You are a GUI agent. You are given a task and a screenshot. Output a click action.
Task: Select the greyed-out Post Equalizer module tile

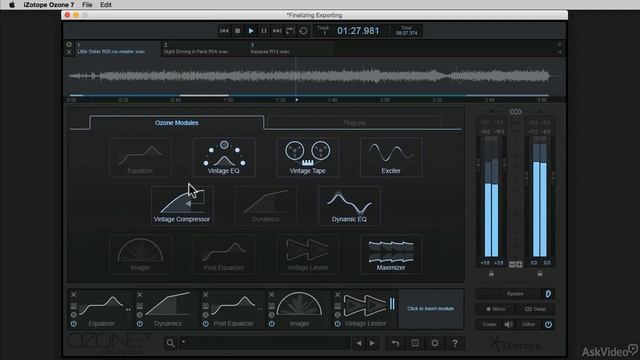point(224,254)
